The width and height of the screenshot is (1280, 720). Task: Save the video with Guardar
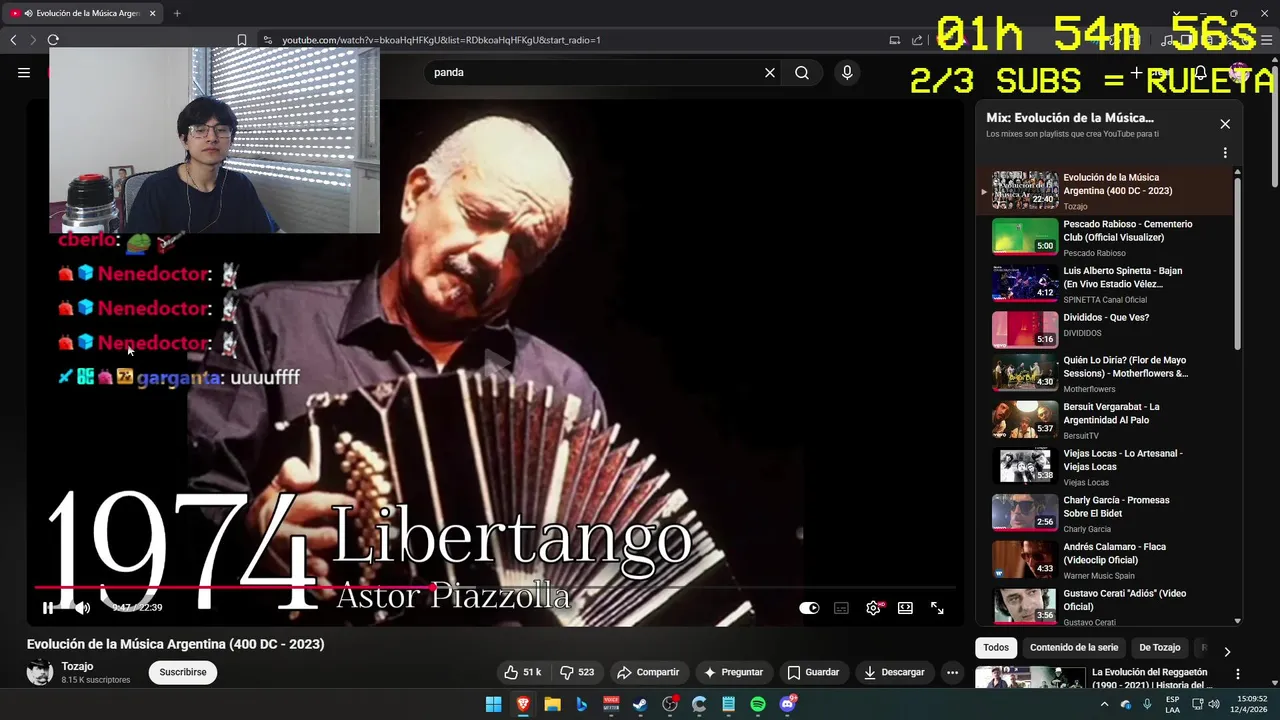pos(813,672)
